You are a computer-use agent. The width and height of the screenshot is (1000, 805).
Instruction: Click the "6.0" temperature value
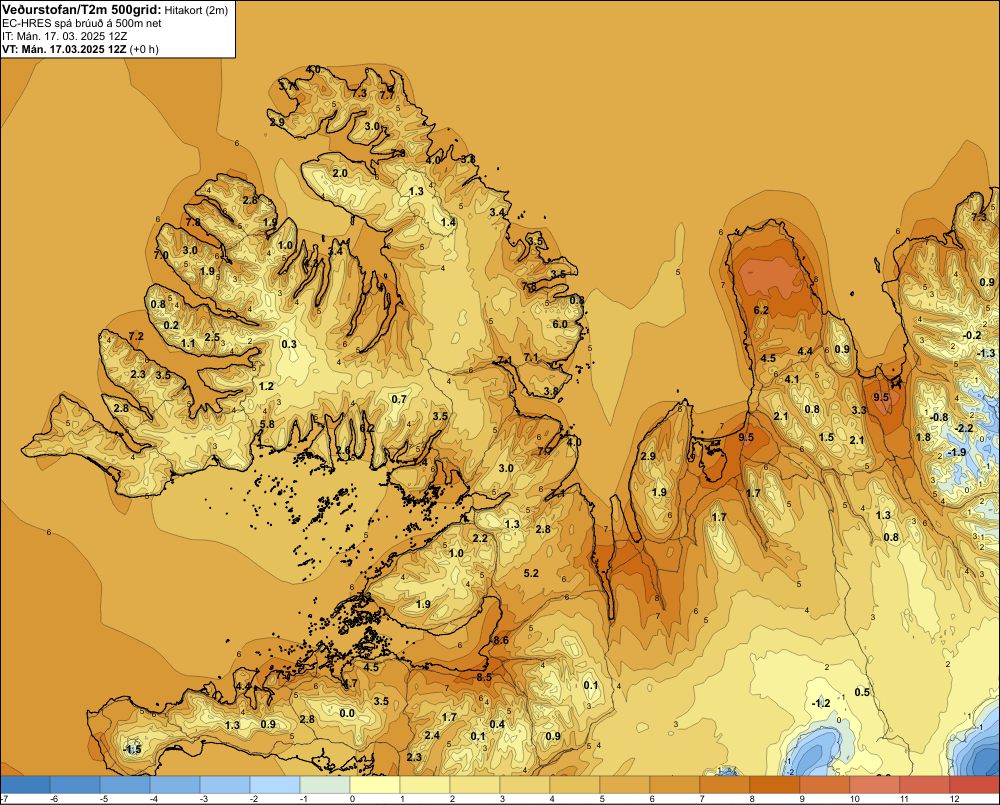click(559, 324)
